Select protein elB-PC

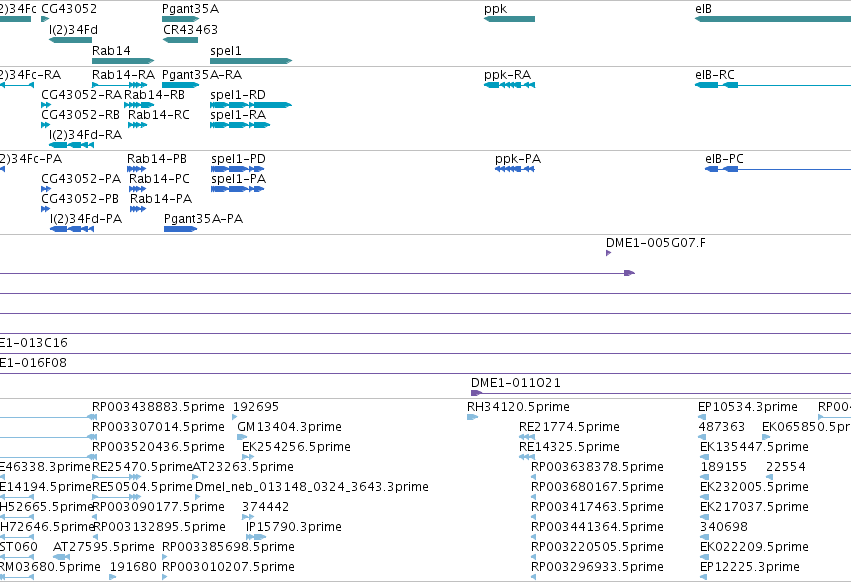[778, 169]
